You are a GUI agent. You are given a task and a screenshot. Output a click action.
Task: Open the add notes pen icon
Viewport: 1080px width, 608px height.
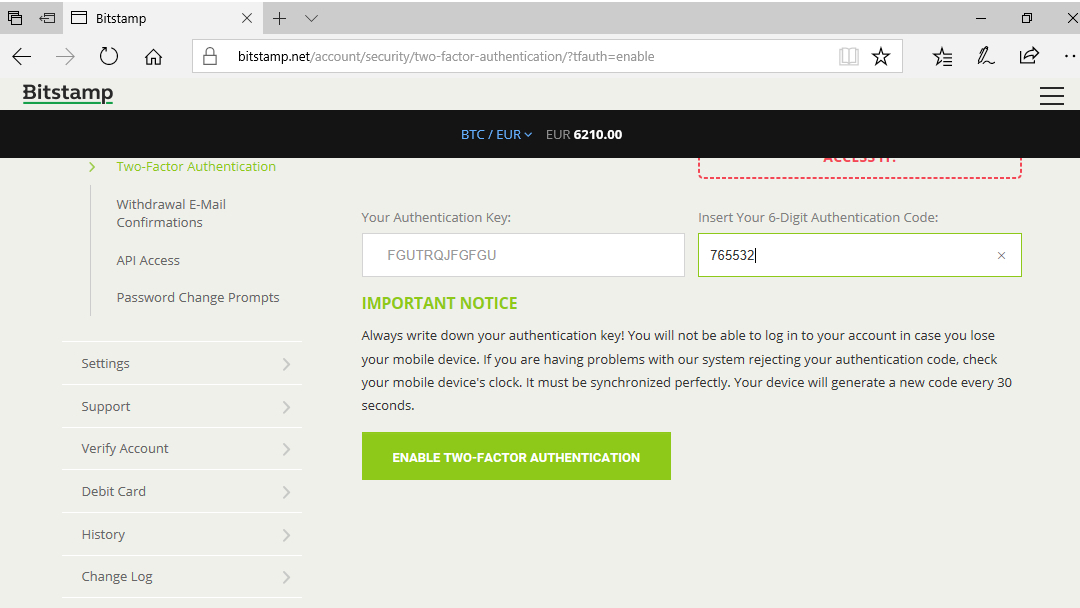click(985, 56)
